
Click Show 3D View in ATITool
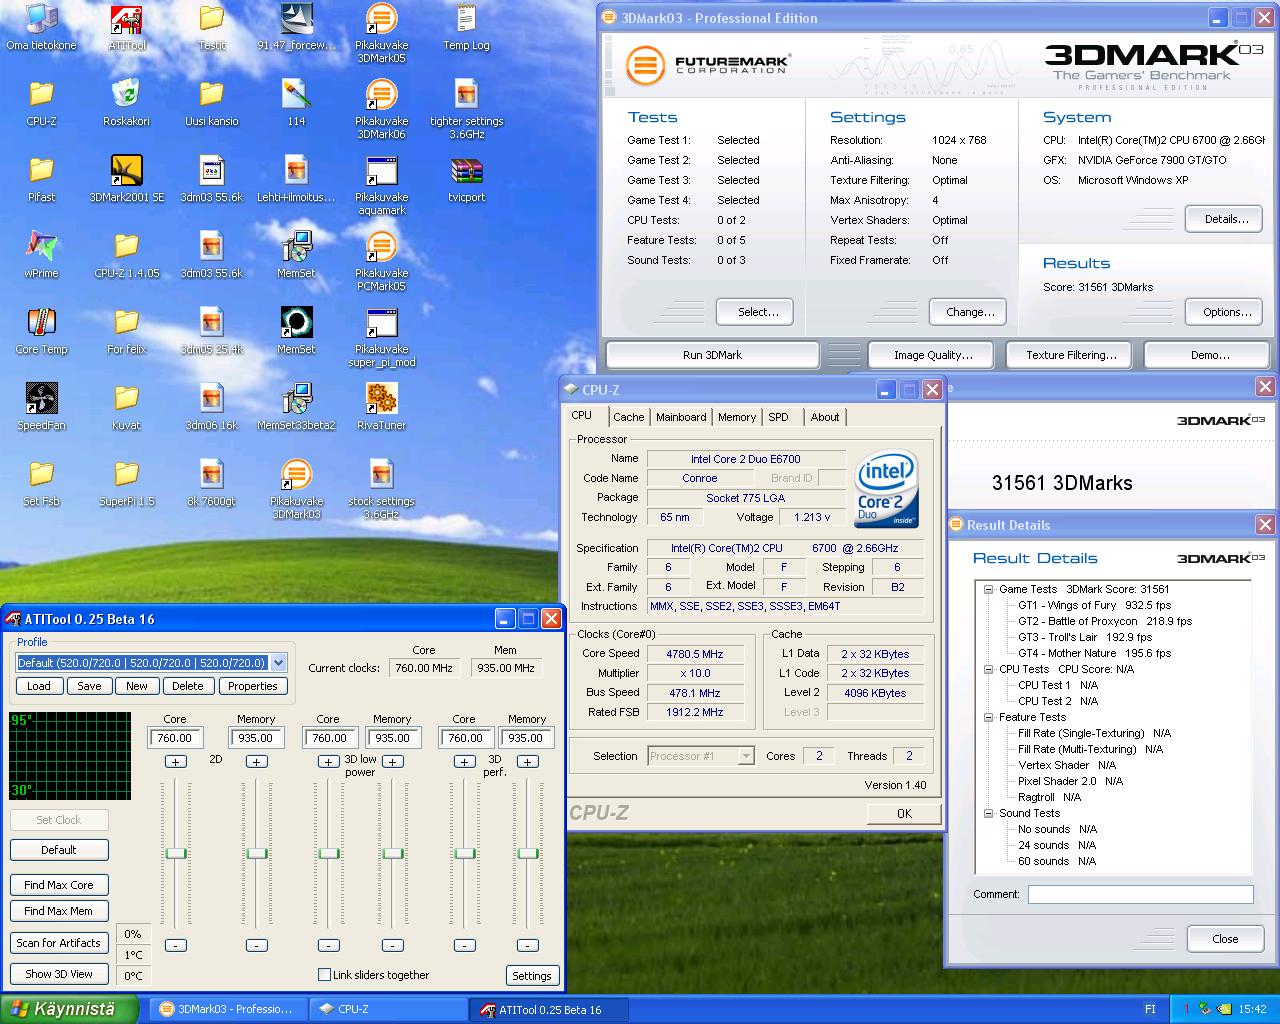point(59,974)
